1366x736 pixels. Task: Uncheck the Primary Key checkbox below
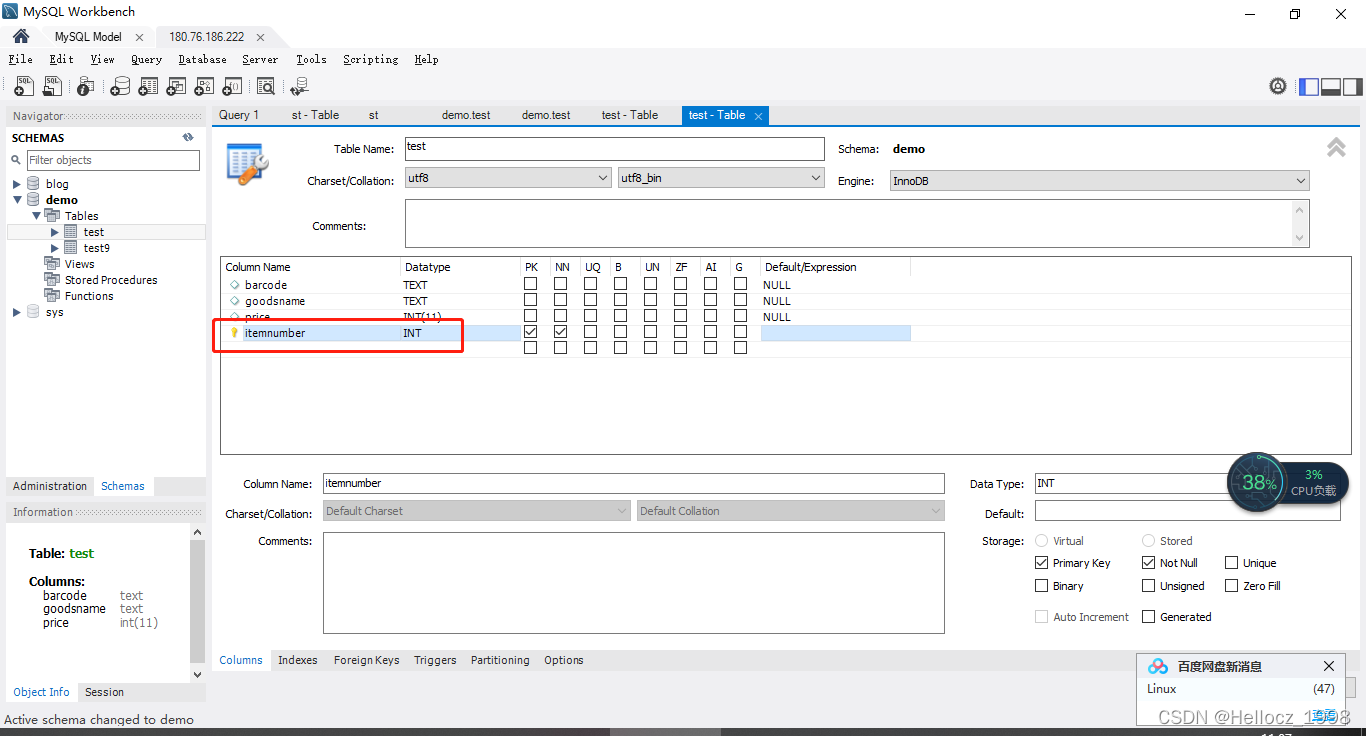(1042, 563)
